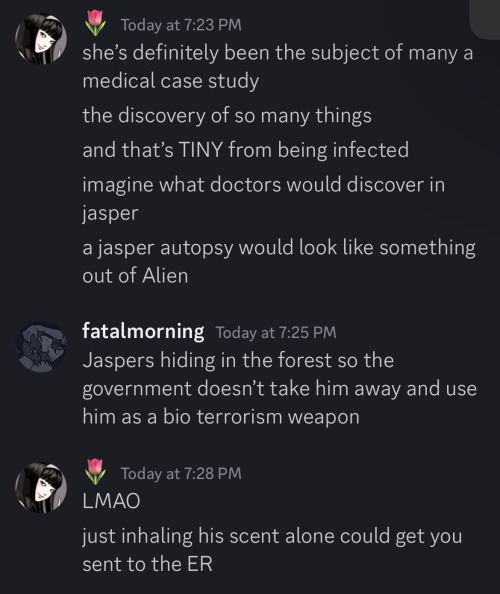Open fatalmorning's profile avatar
The width and height of the screenshot is (500, 594).
[x=41, y=347]
